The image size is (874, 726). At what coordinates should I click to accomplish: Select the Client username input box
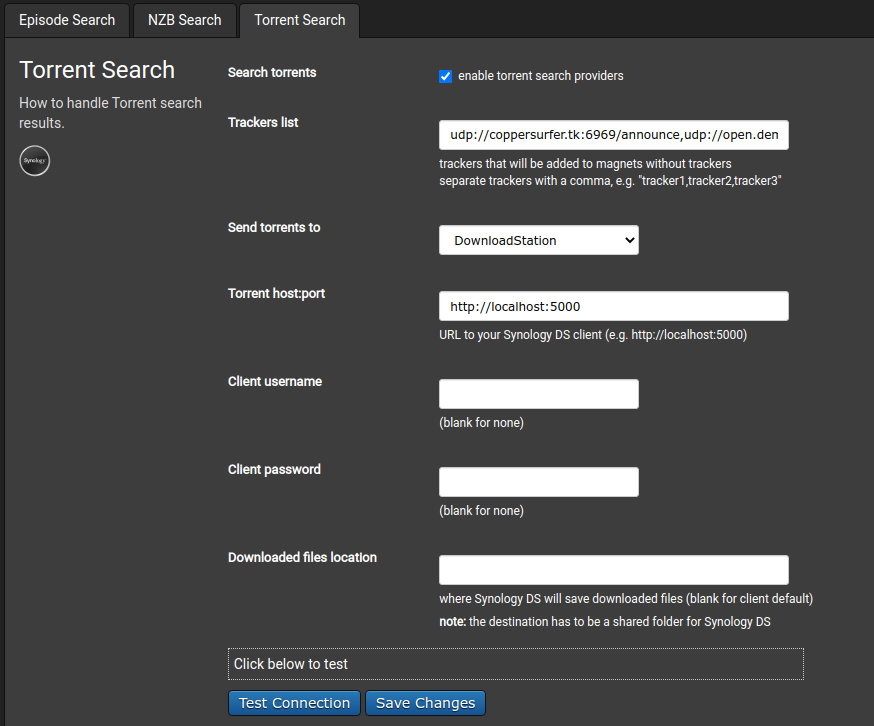(x=538, y=394)
